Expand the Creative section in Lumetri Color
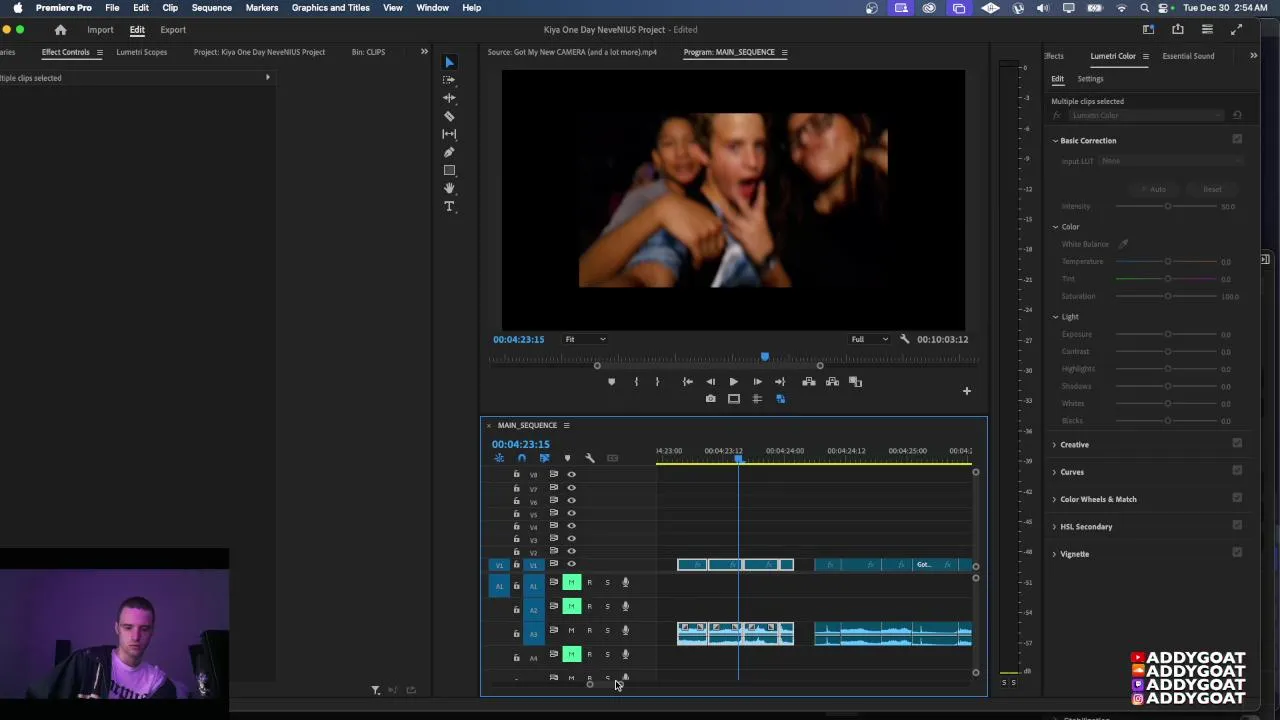This screenshot has height=720, width=1280. tap(1074, 444)
